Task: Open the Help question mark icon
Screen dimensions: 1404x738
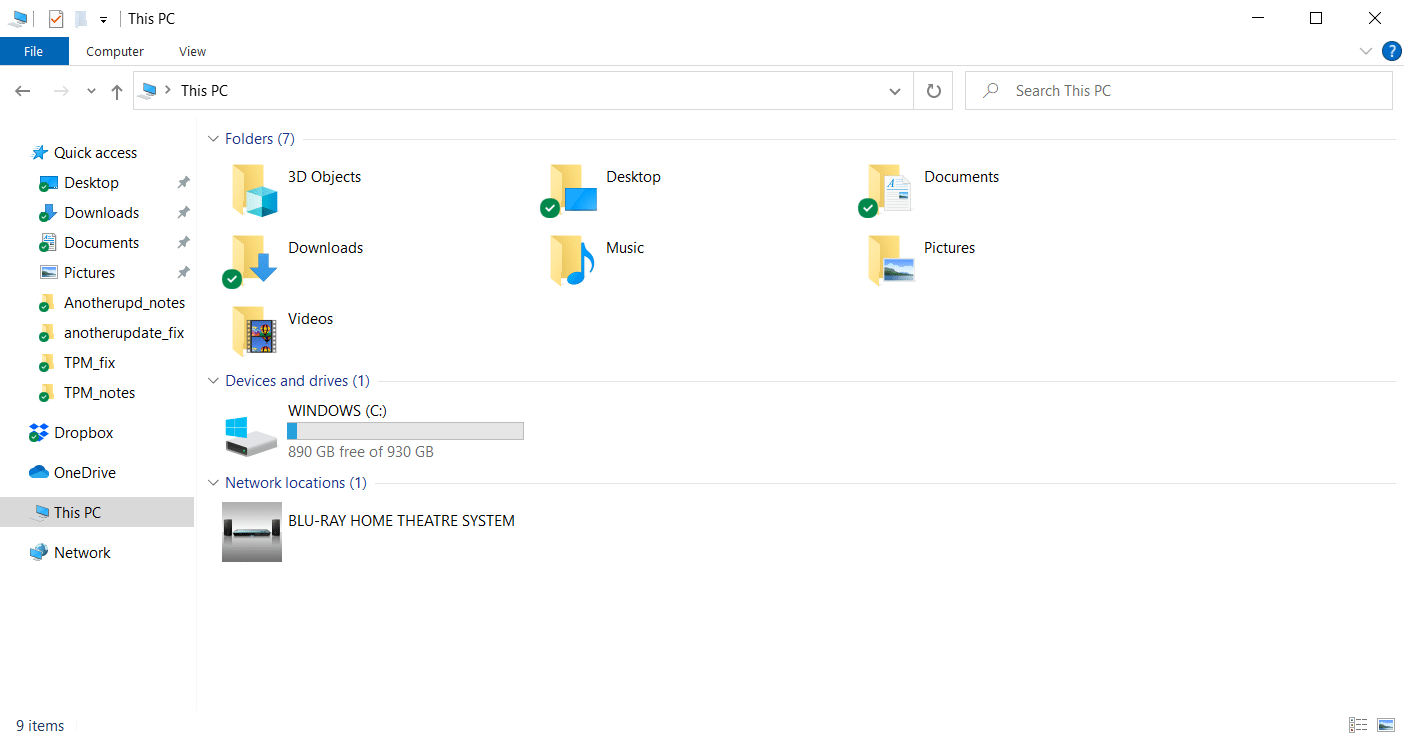Action: (x=1391, y=51)
